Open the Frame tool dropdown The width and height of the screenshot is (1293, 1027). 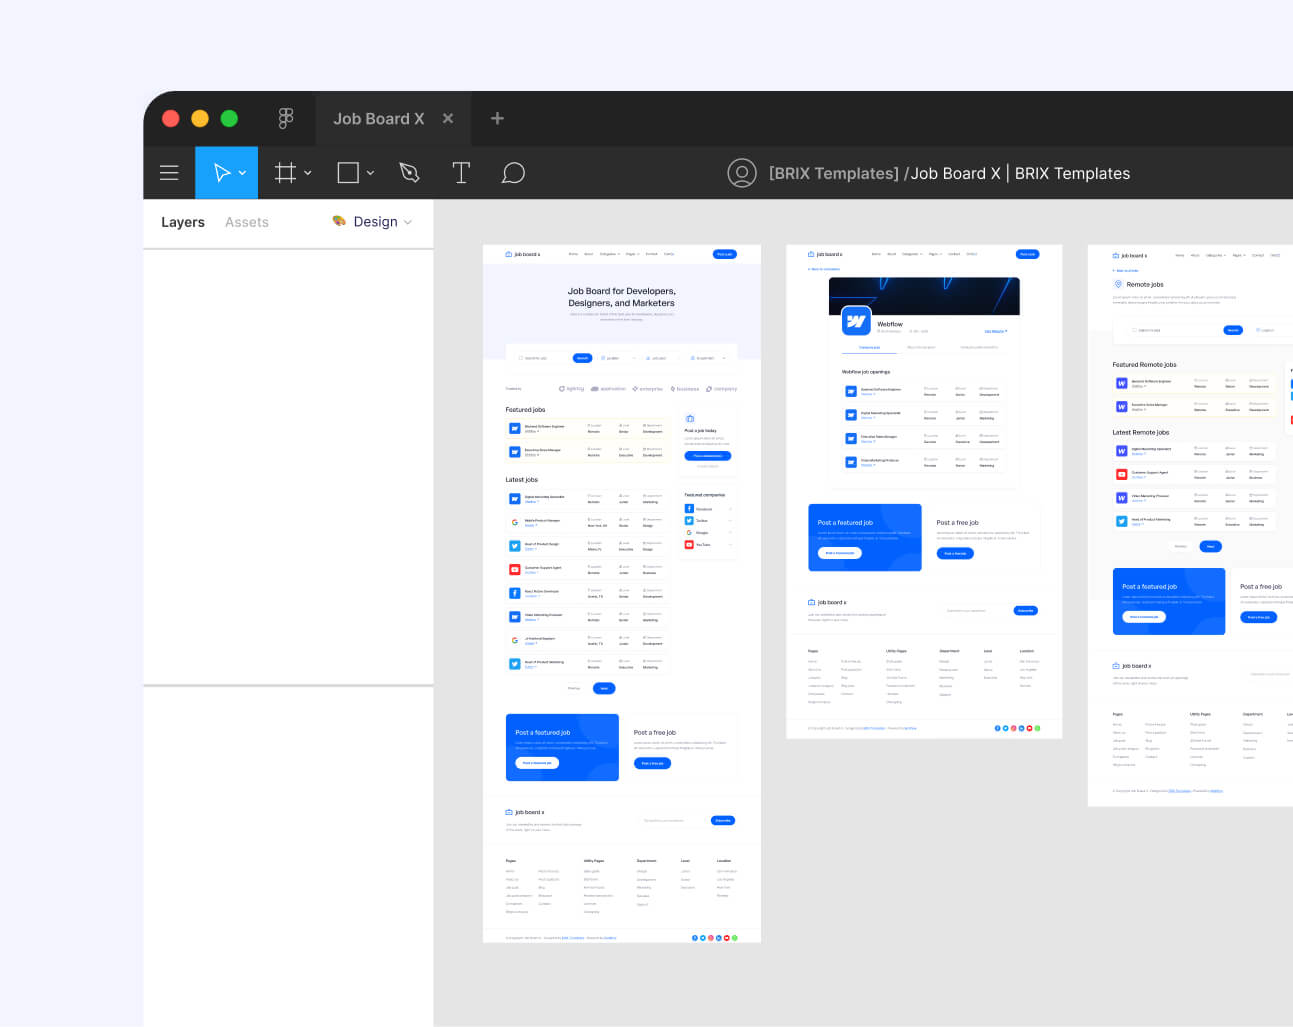pyautogui.click(x=306, y=172)
